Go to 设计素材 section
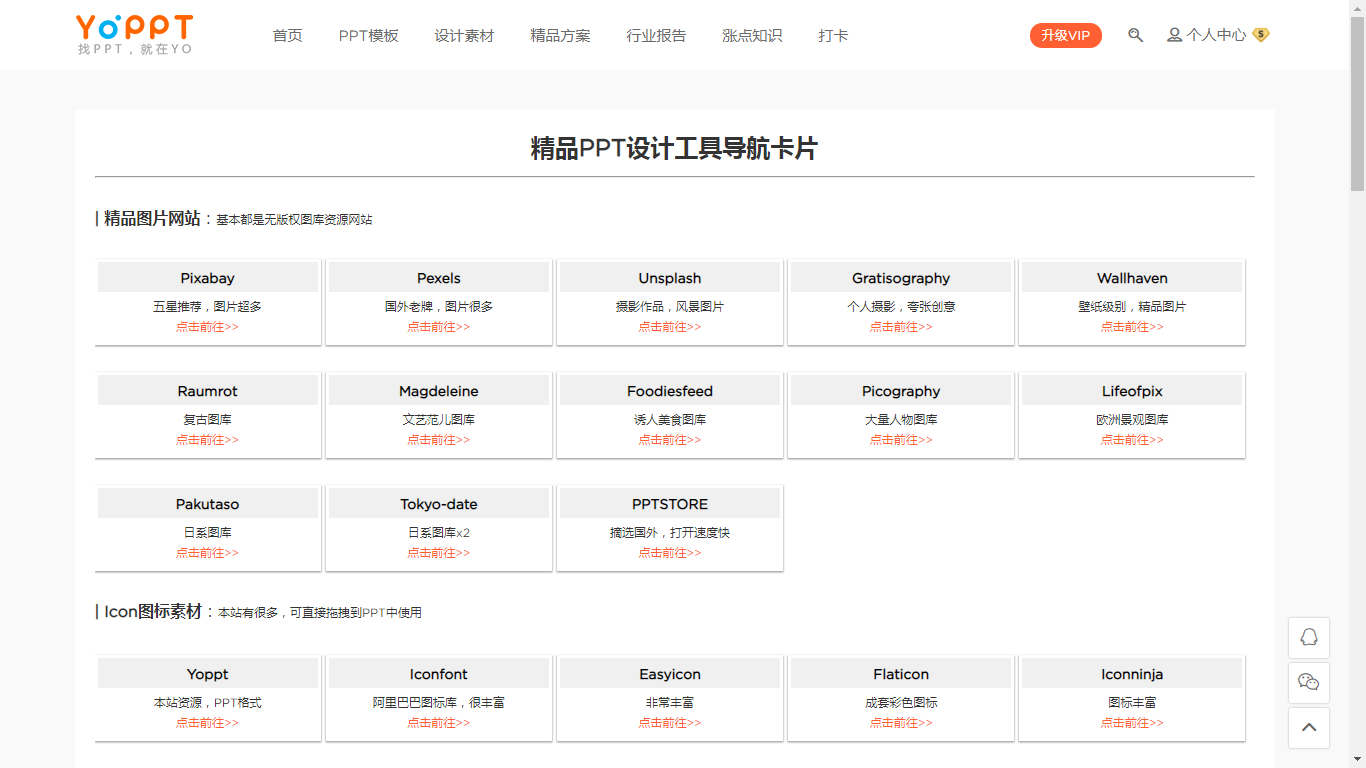 coord(464,35)
